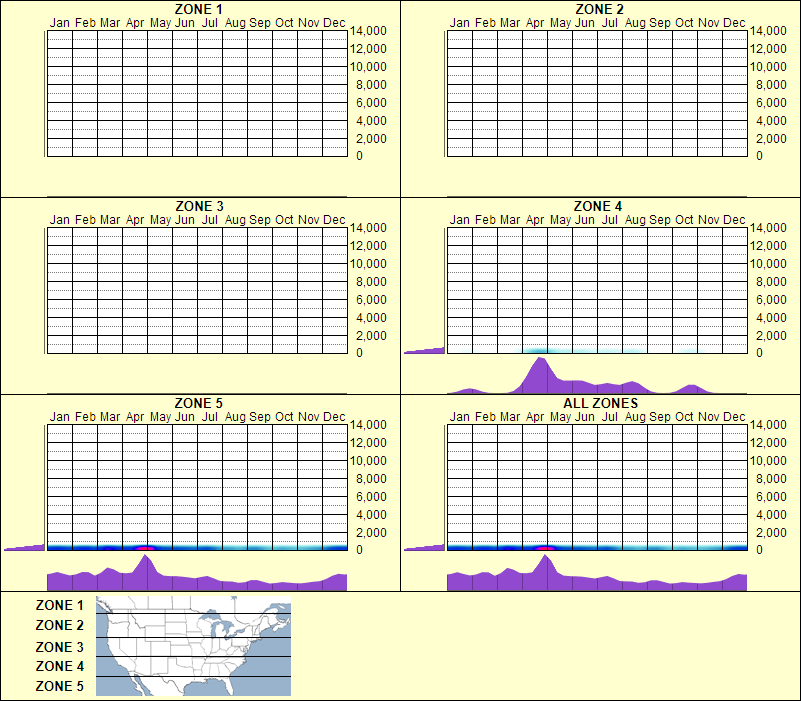
Task: Click ZONE 2 label beside the map
Action: click(x=59, y=625)
